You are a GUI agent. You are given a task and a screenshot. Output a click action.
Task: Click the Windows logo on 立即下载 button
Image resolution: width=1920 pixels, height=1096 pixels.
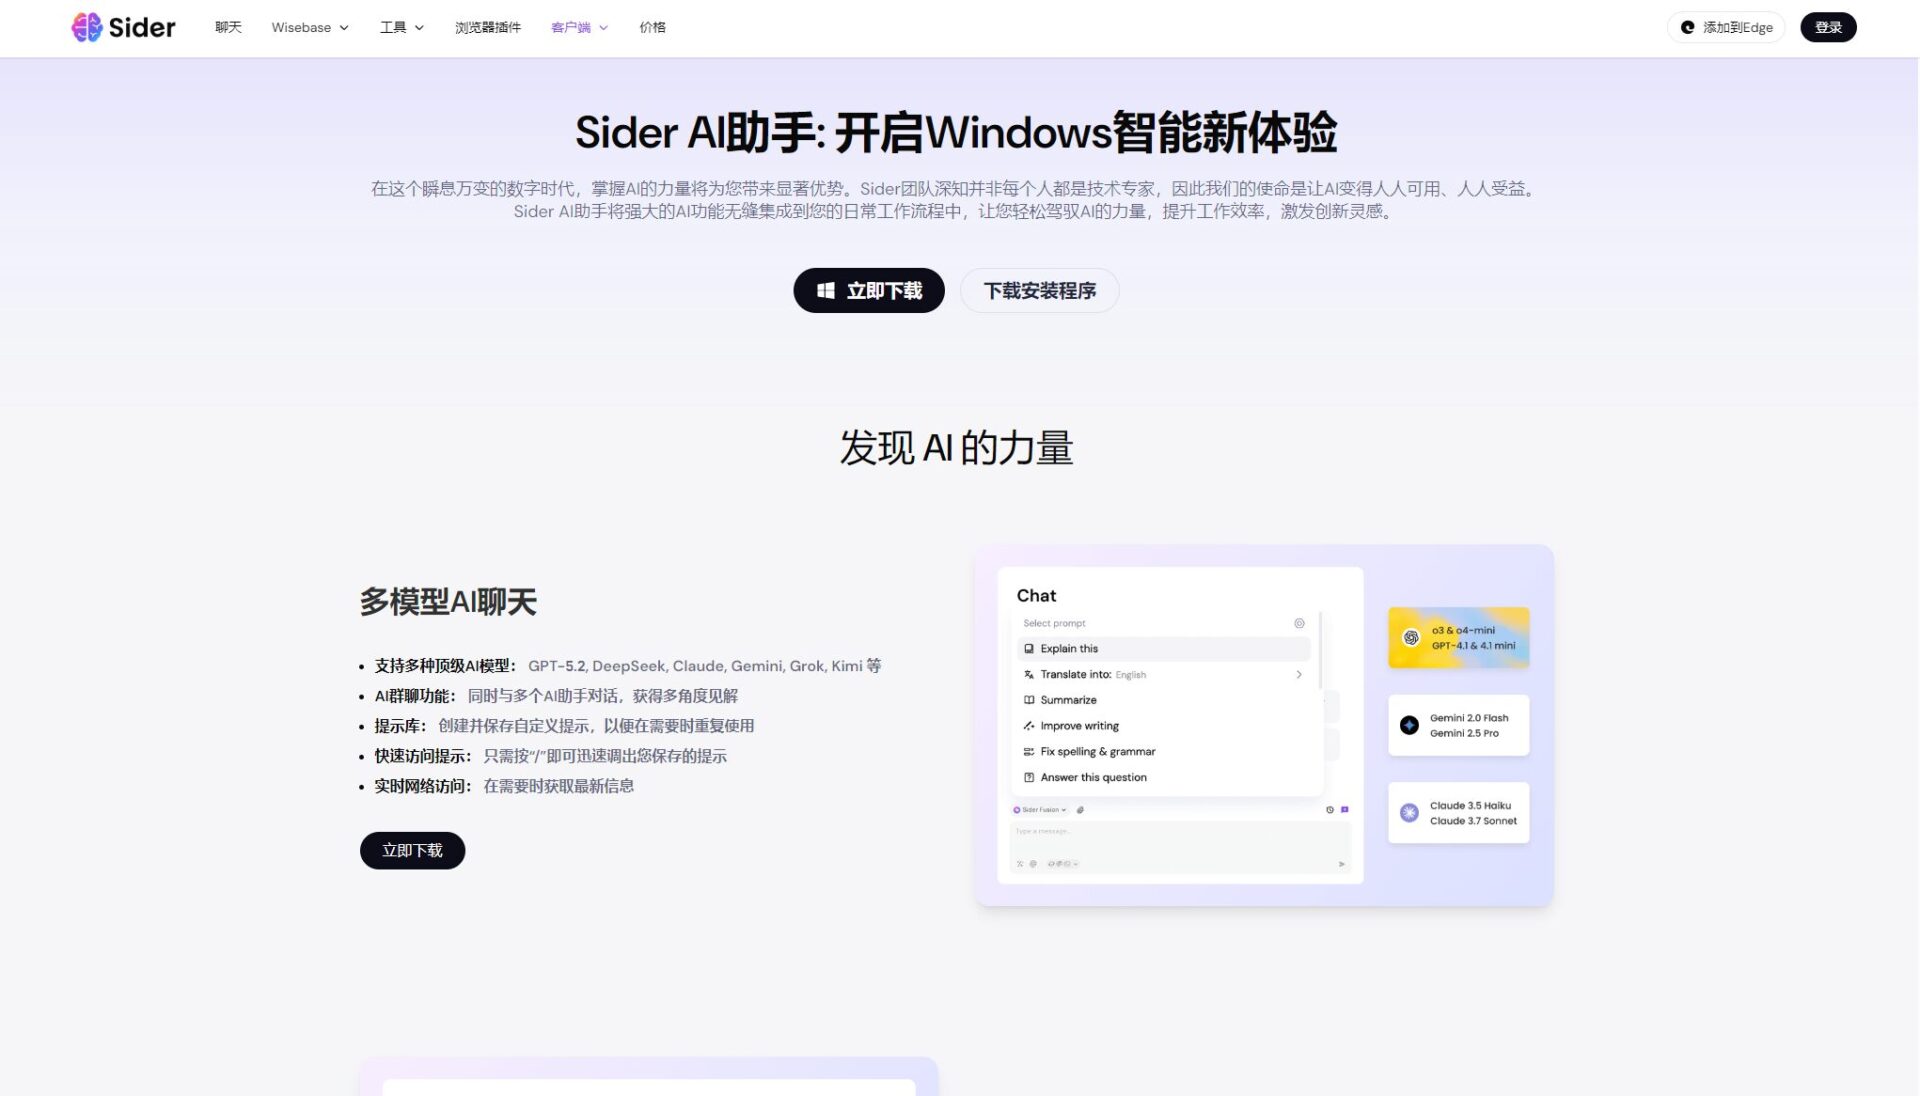click(x=825, y=290)
